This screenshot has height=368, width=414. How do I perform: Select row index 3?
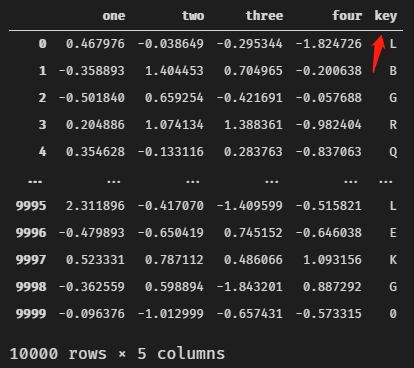click(x=42, y=125)
